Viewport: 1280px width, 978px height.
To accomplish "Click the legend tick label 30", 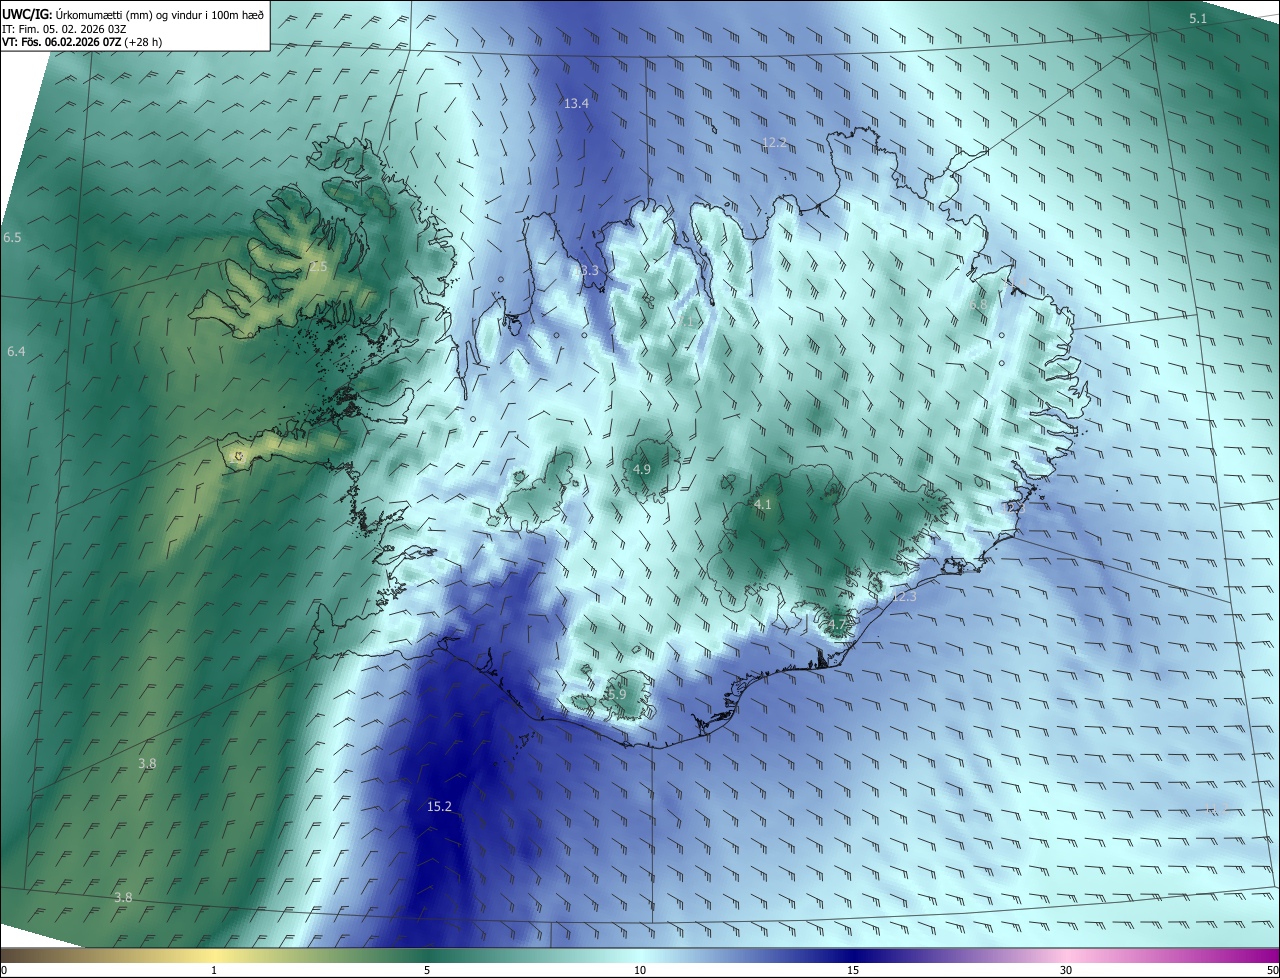I will coord(1066,970).
